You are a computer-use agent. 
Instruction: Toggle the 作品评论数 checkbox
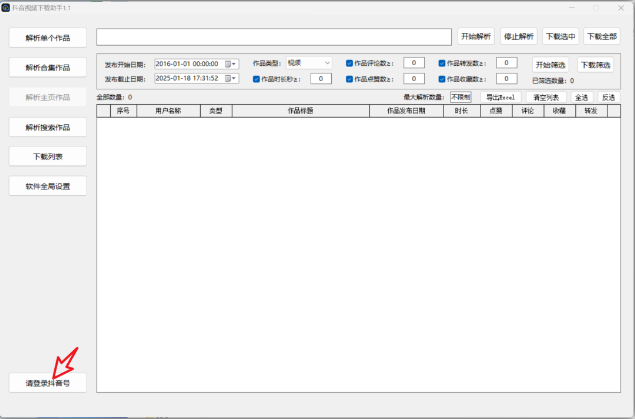point(350,63)
